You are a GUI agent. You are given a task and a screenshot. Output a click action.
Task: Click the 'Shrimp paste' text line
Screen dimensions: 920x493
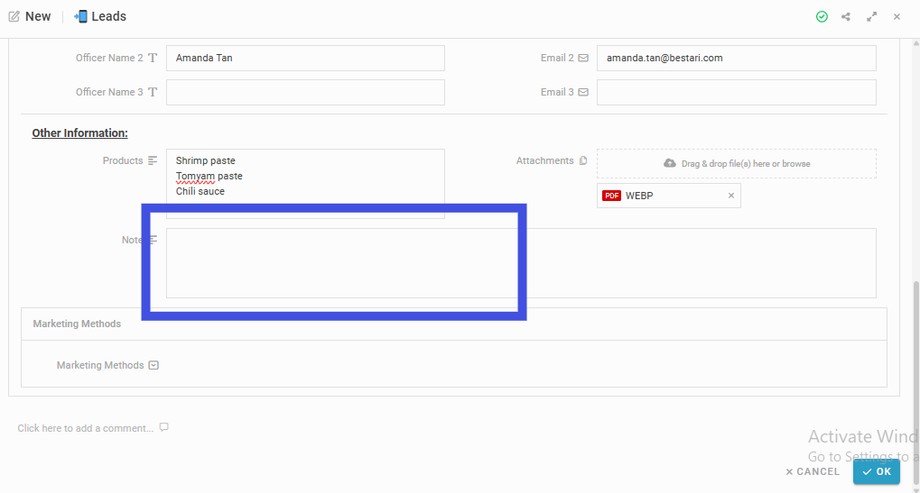click(x=205, y=160)
